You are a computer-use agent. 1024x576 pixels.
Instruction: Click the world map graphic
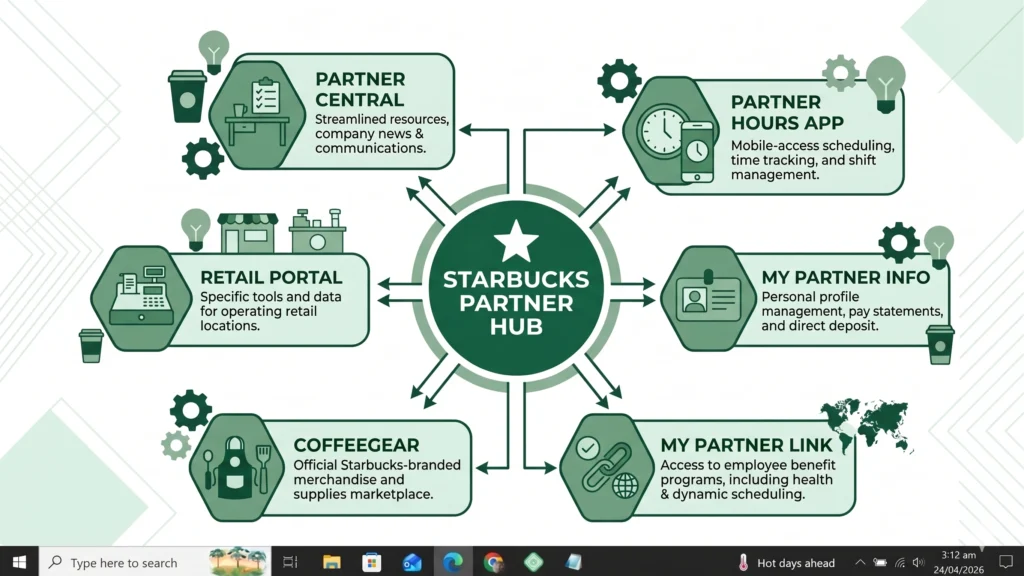867,425
